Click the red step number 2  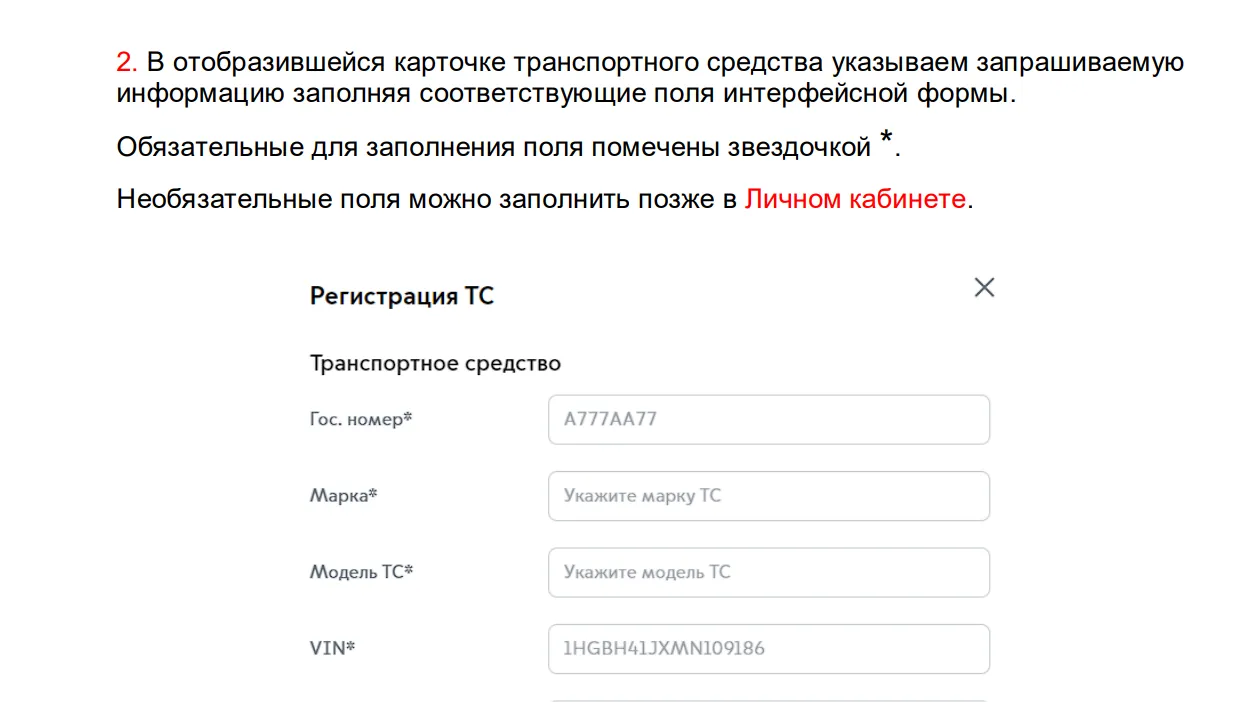coord(125,62)
